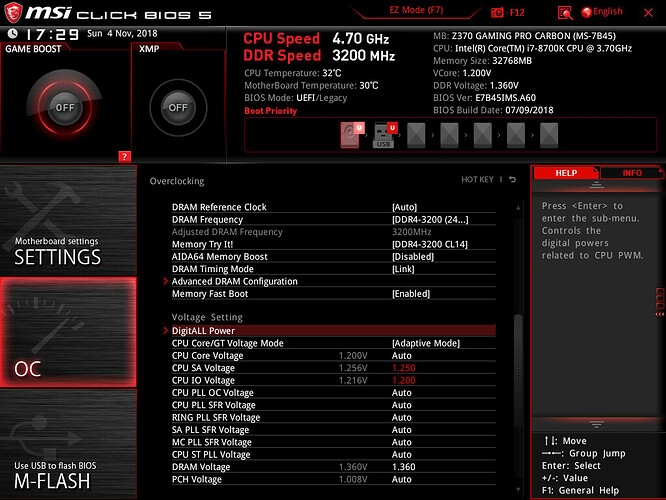
Task: Select SA PLL SFR Voltage row
Action: [333, 429]
